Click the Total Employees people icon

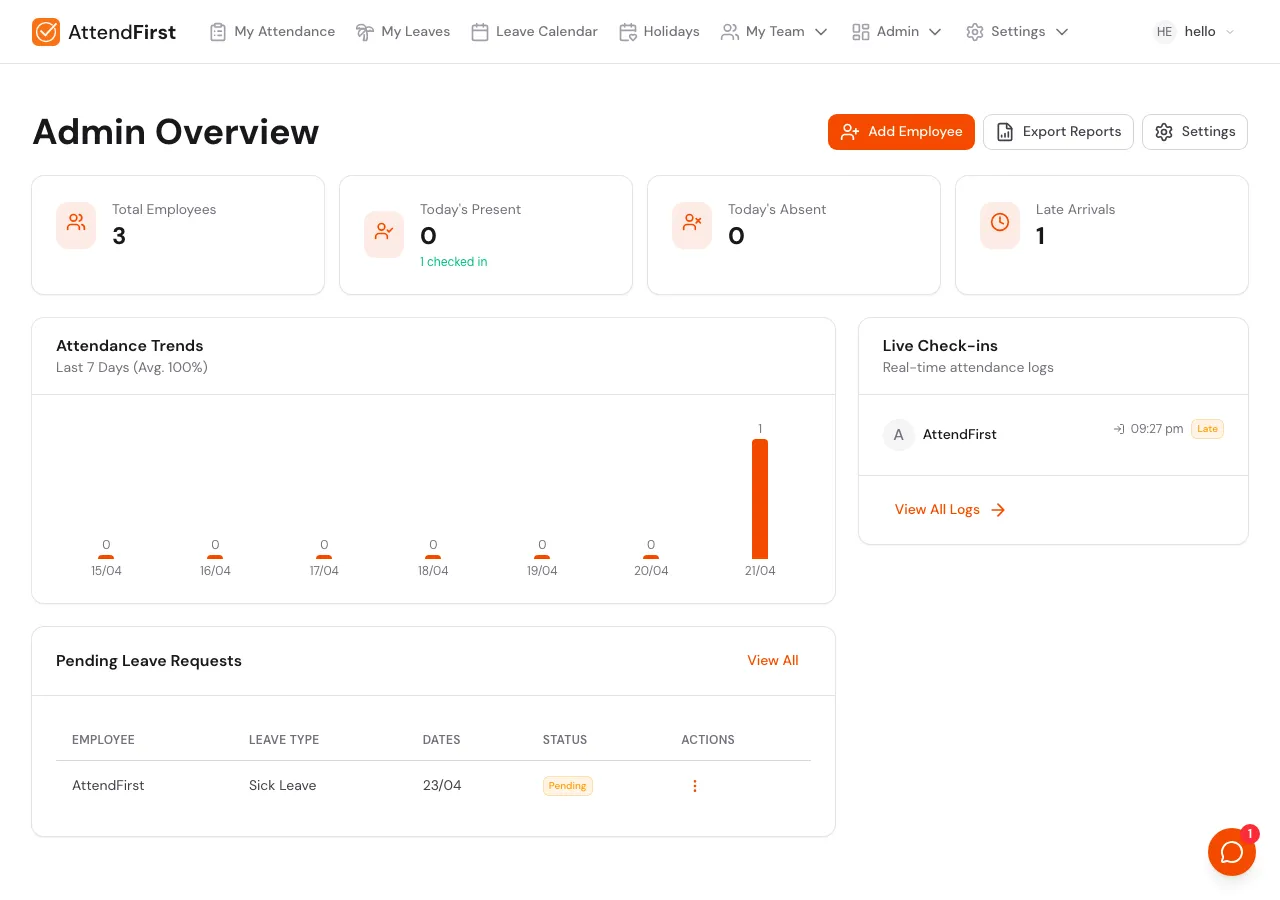(x=76, y=225)
